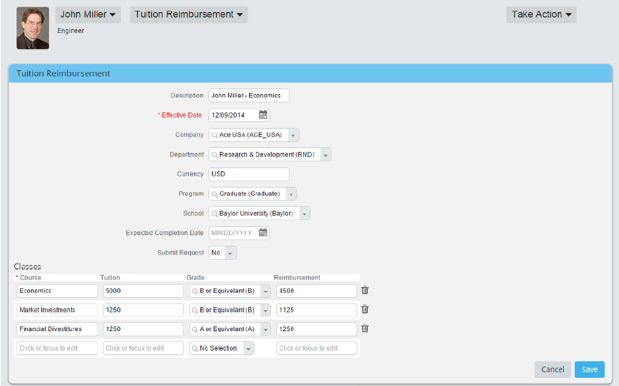Edit the Market Investments course field
Image resolution: width=619 pixels, height=386 pixels.
click(57, 310)
